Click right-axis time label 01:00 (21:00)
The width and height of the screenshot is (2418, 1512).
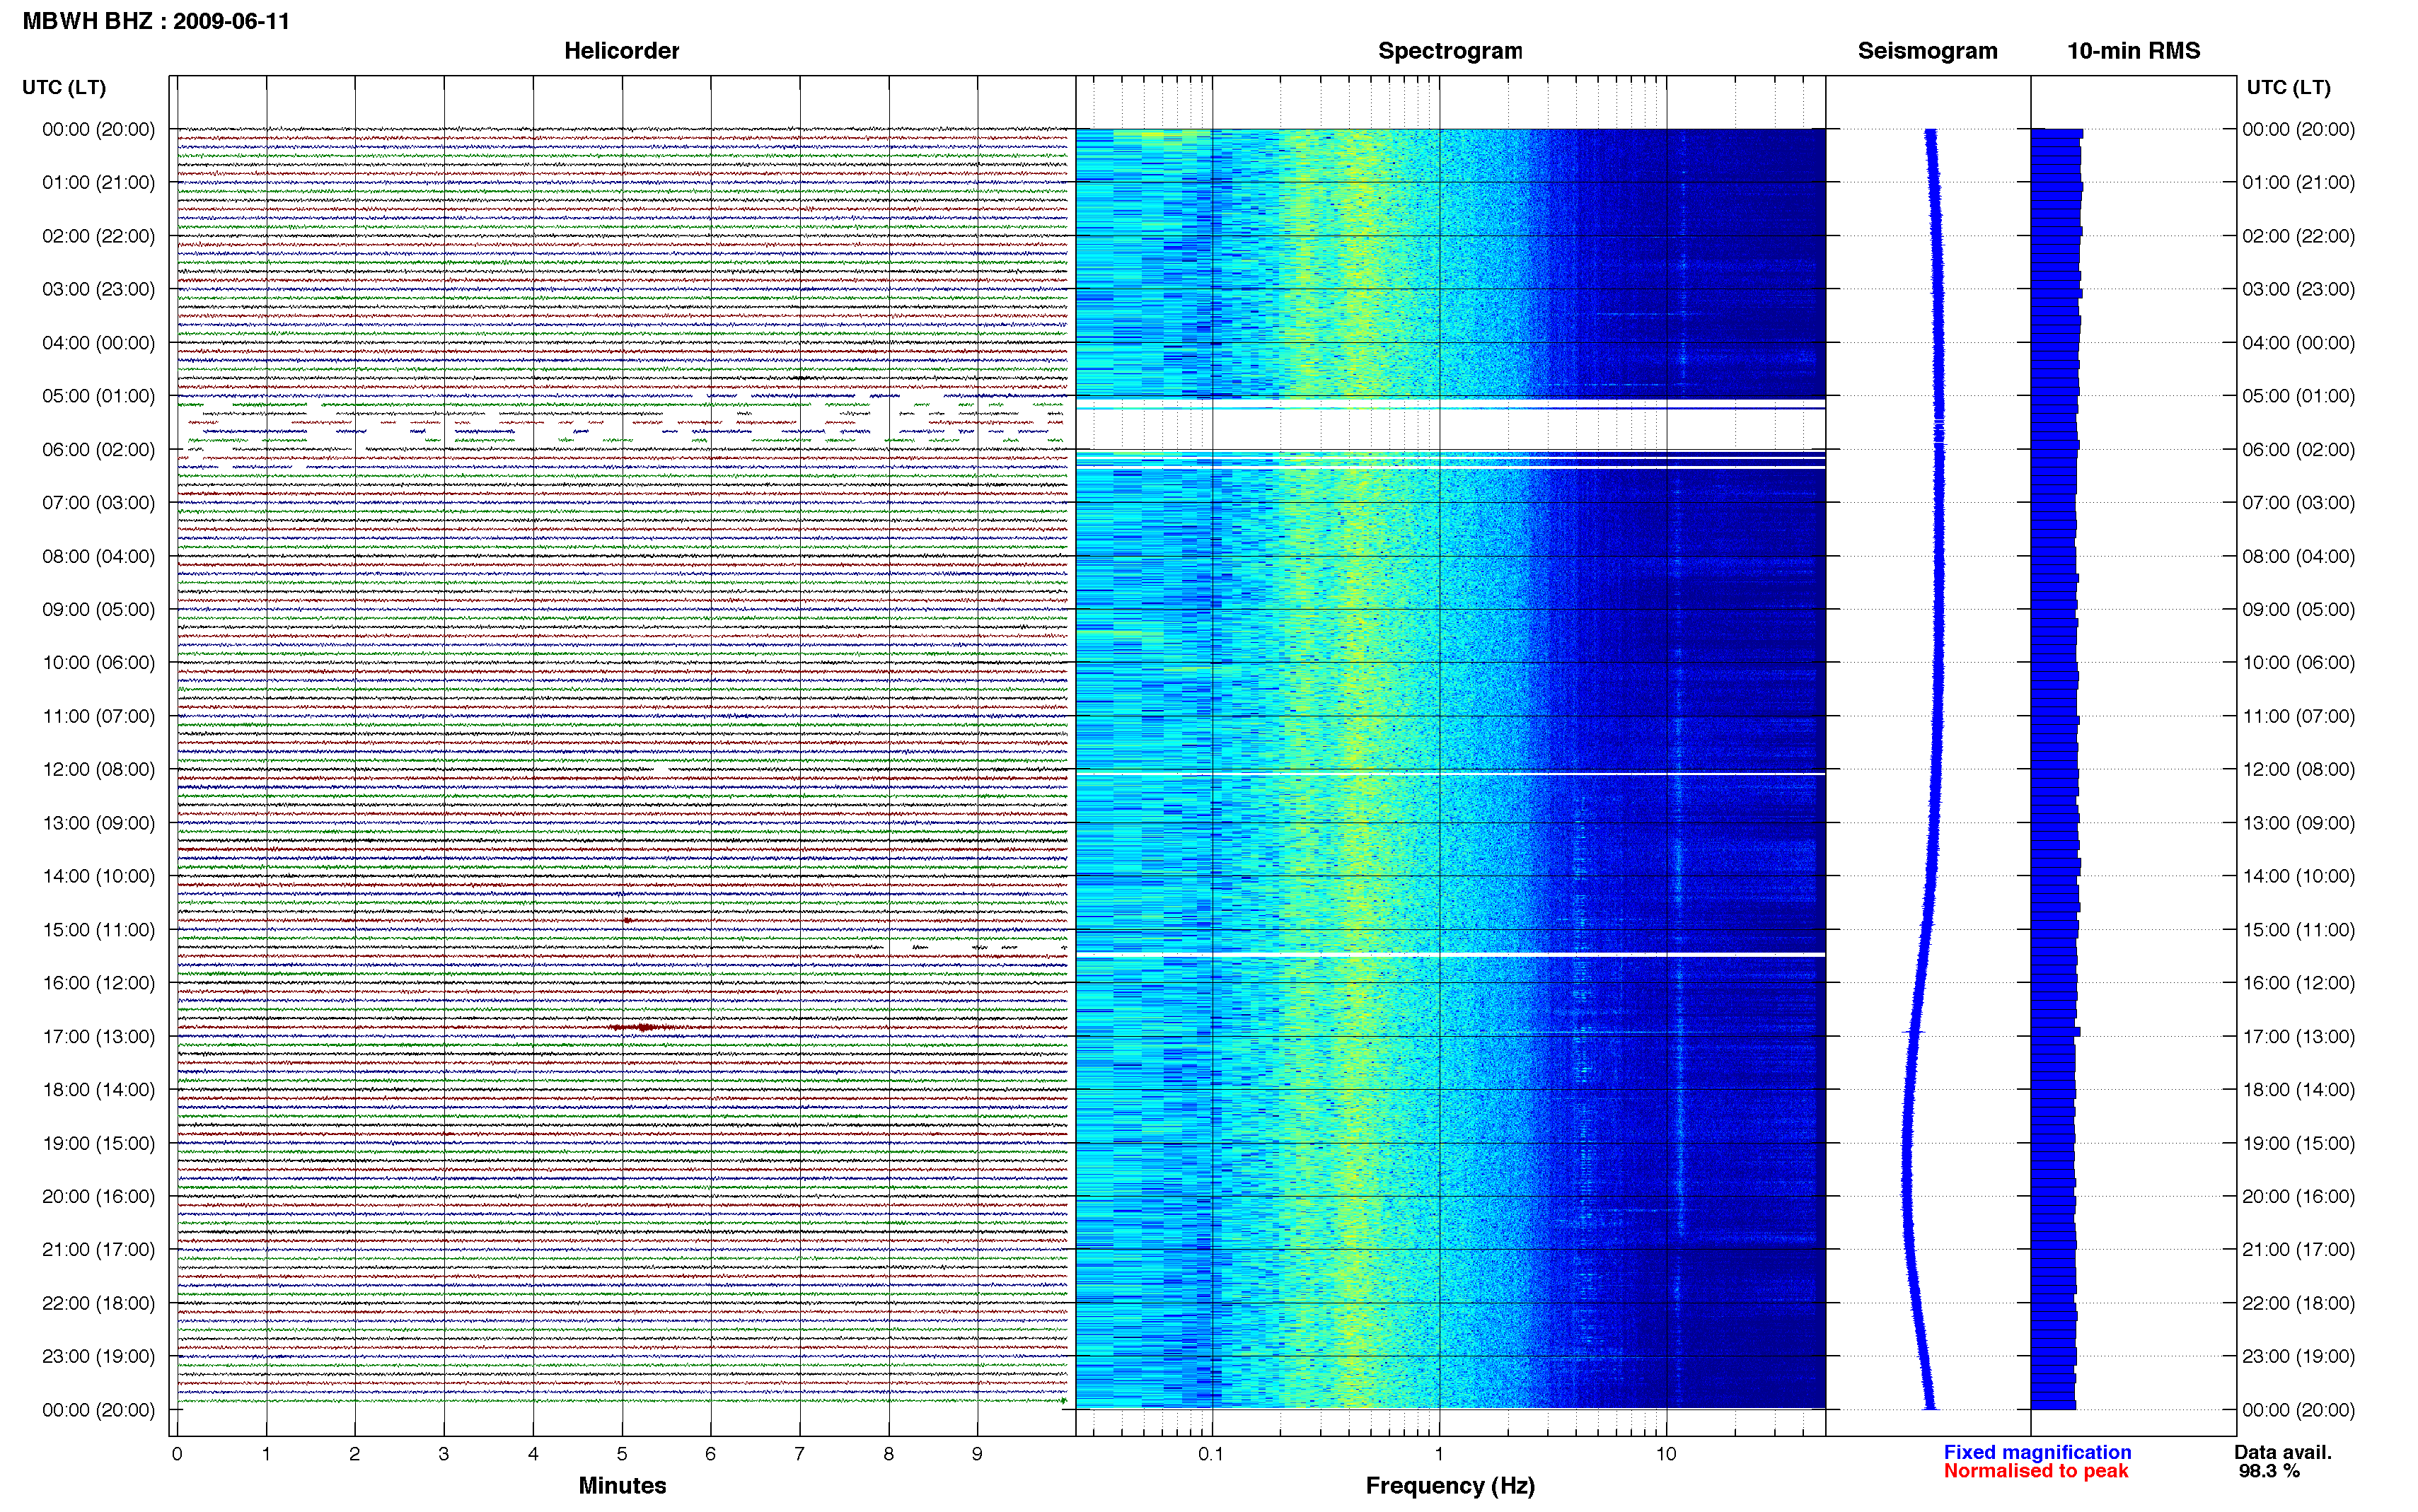pos(2298,183)
